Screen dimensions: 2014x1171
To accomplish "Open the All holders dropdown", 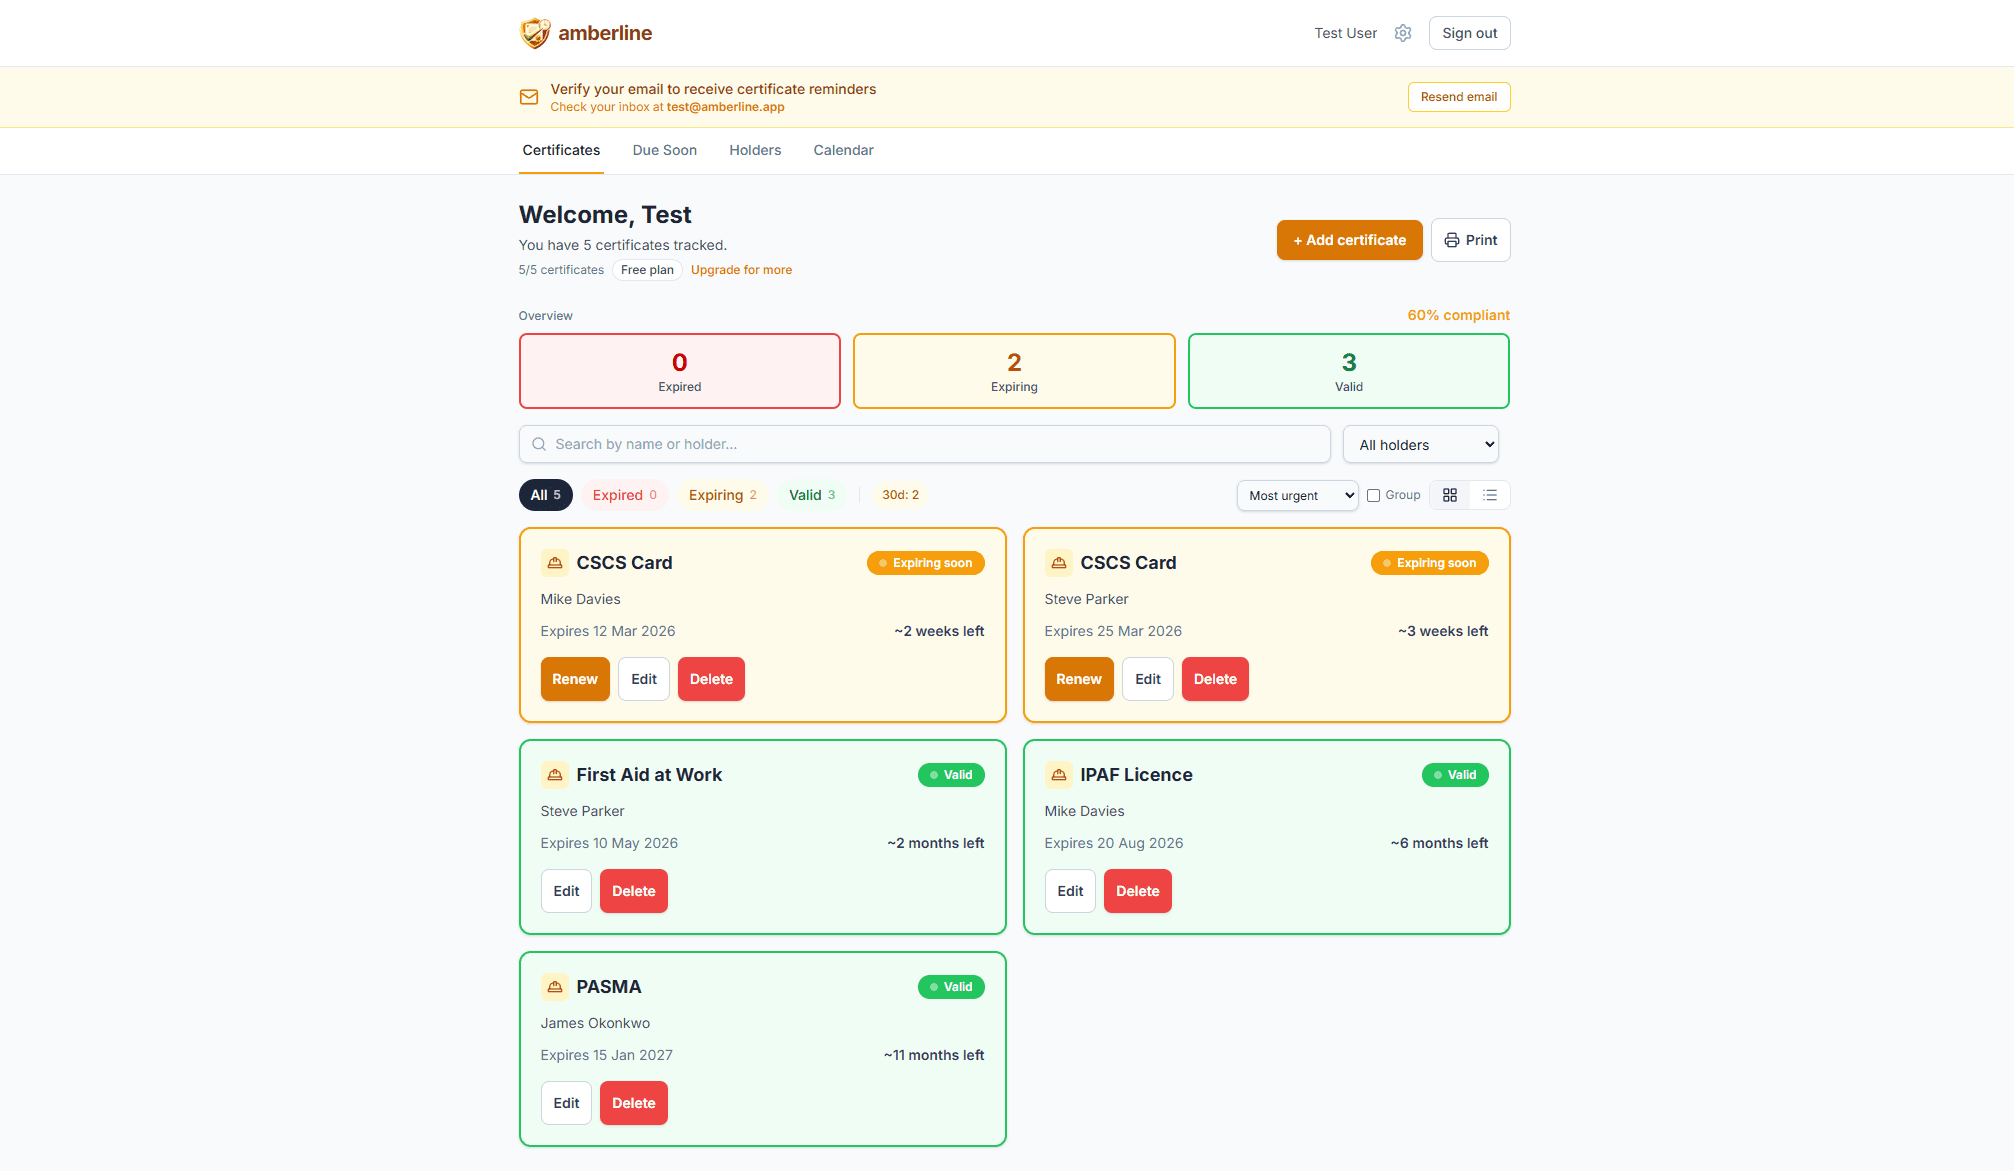I will tap(1420, 445).
